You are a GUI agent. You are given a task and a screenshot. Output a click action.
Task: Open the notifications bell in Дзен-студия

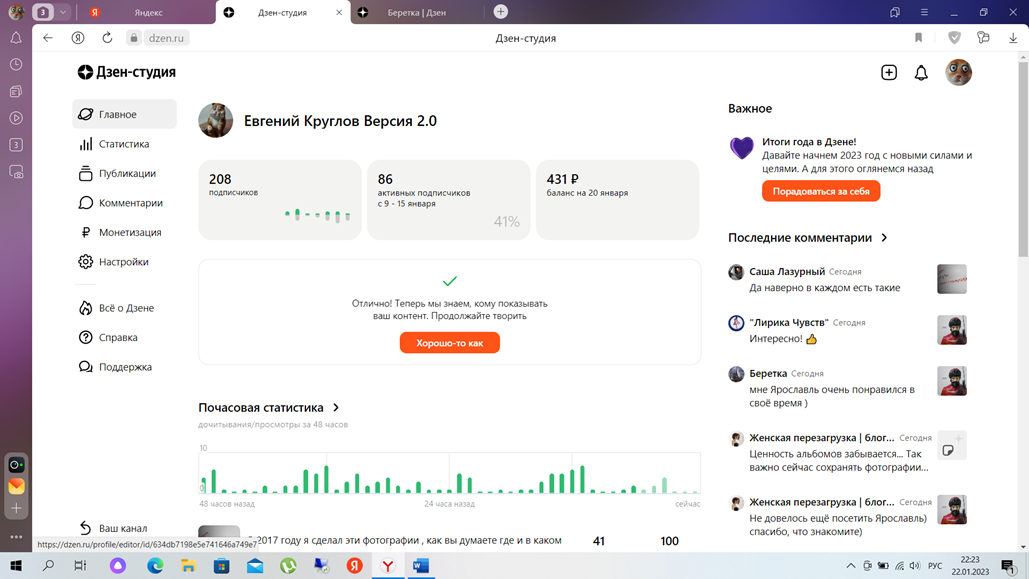921,73
